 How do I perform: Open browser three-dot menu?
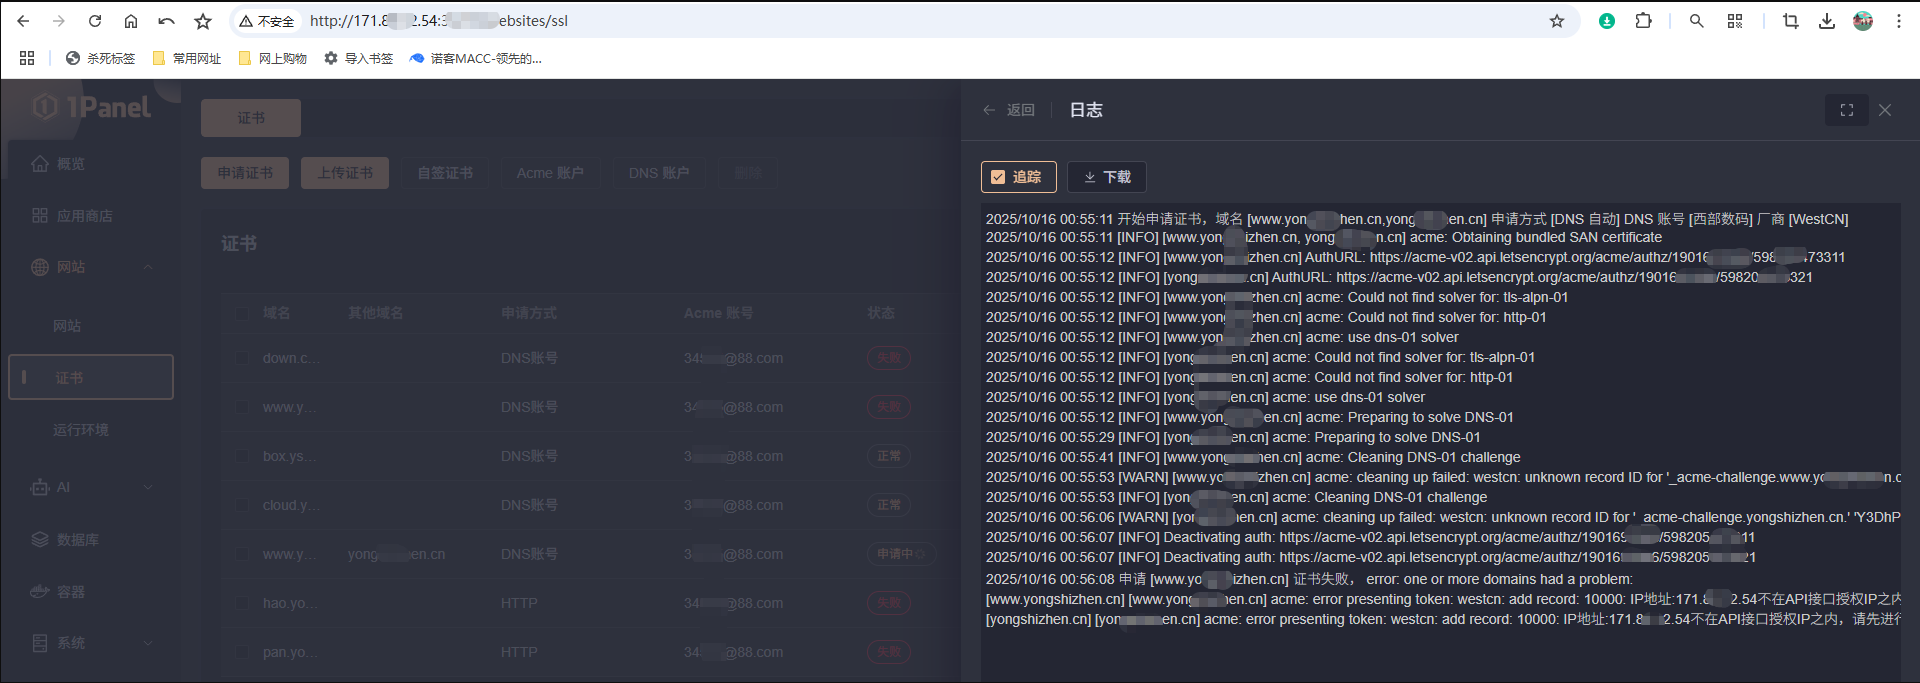coord(1898,21)
